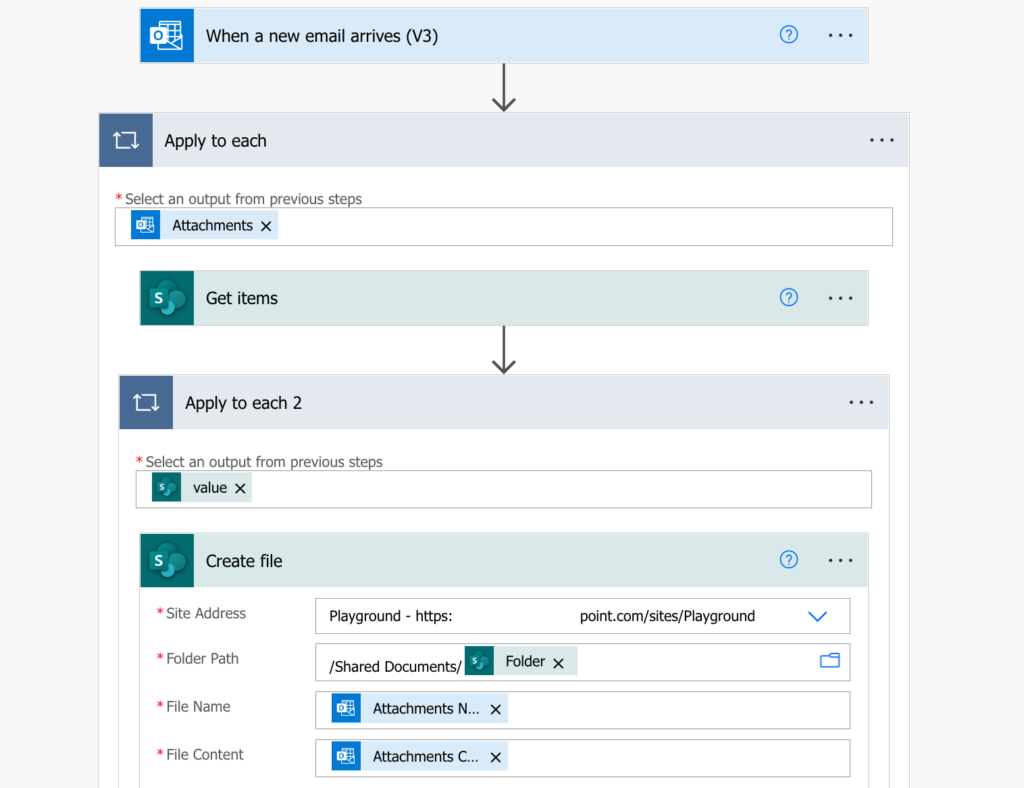1024x788 pixels.
Task: Remove the Attachments Name token from File Name
Action: [496, 710]
